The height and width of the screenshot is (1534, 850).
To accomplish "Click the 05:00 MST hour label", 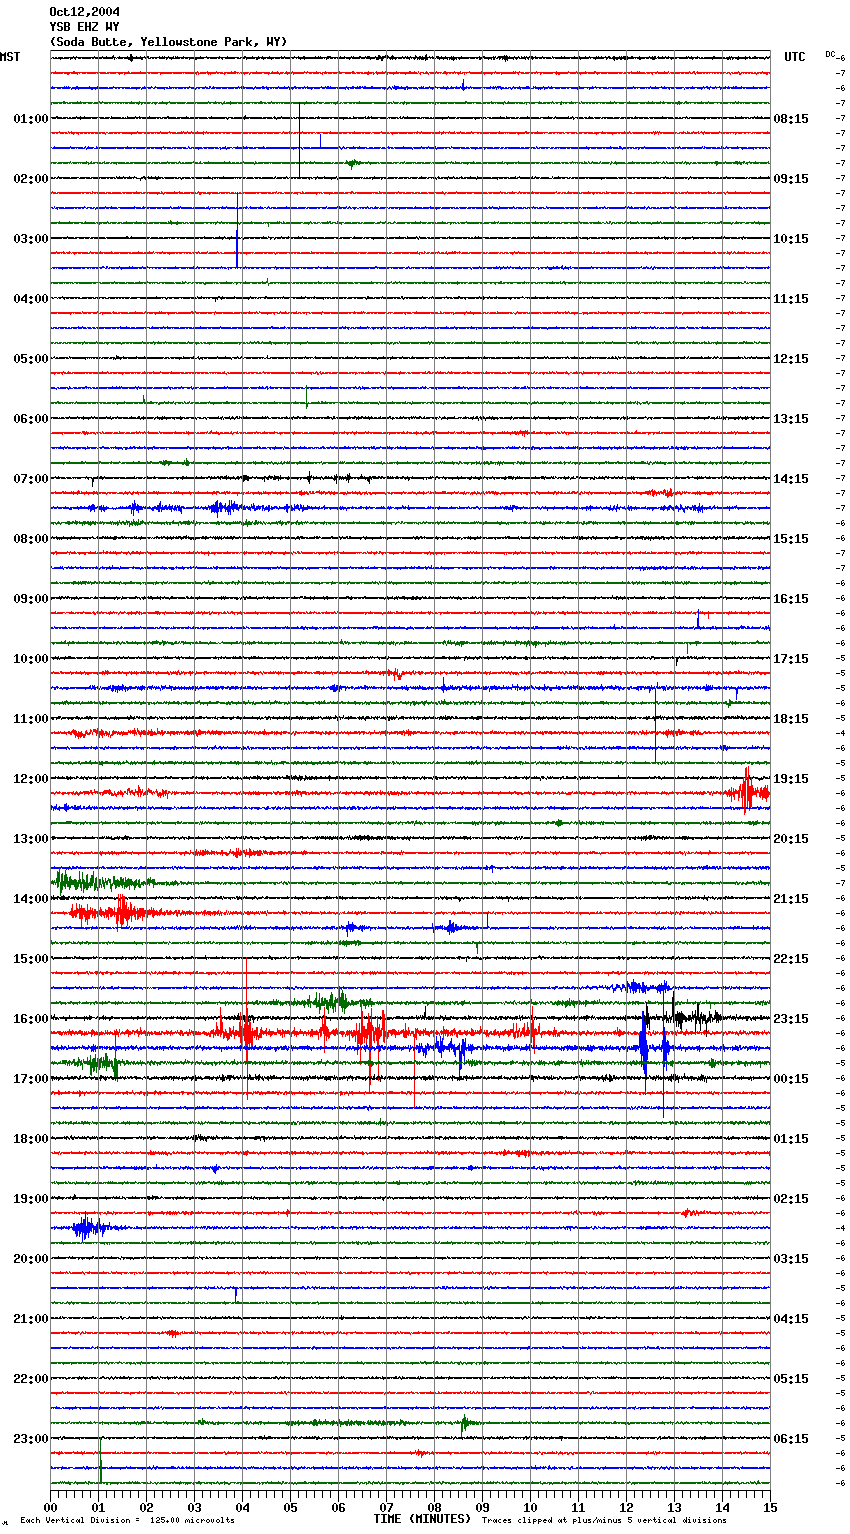I will [31, 359].
